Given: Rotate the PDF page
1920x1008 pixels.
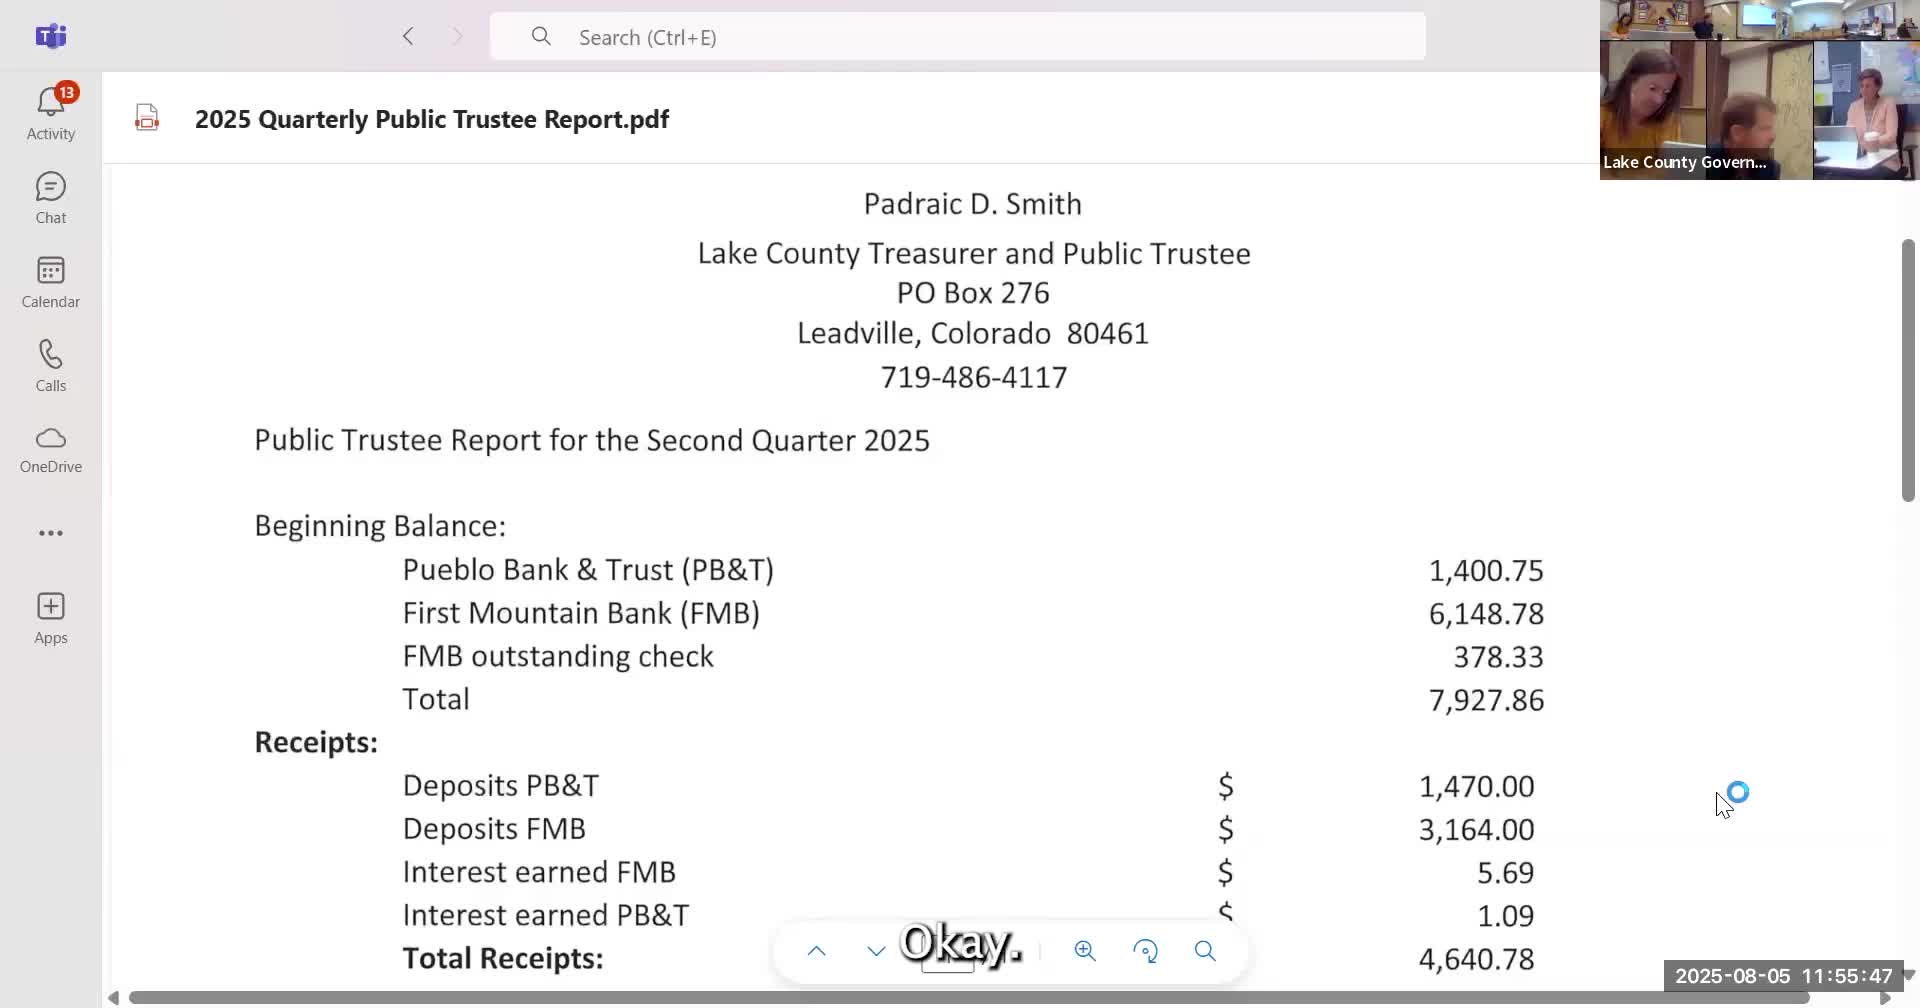Looking at the screenshot, I should point(1146,951).
